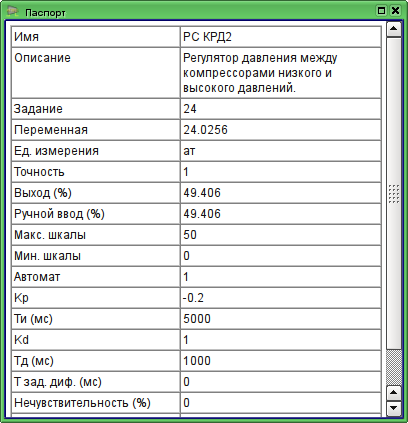Click the scrollbar thumb grip
Image resolution: width=408 pixels, height=423 pixels.
(394, 194)
